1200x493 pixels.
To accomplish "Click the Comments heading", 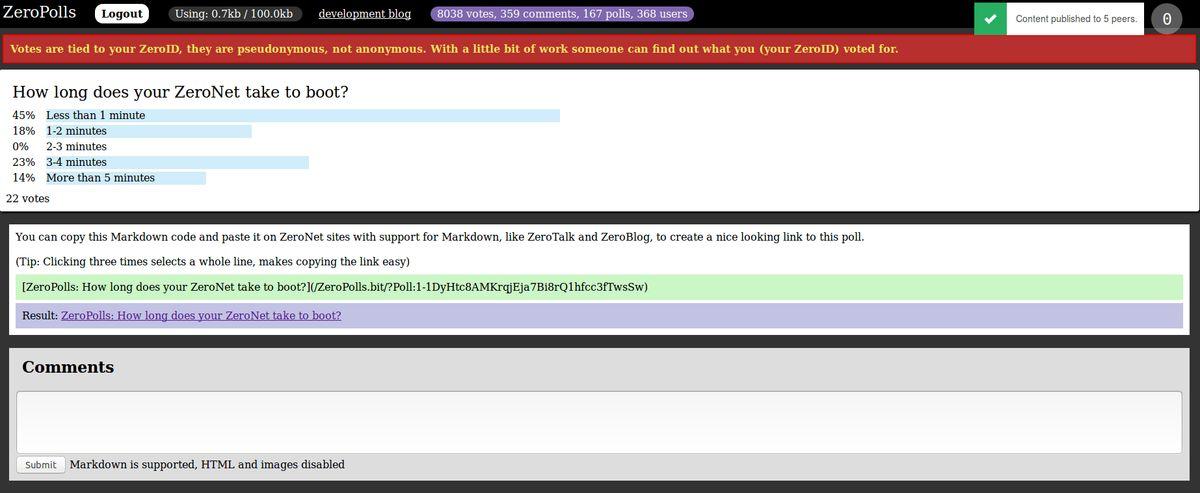I will pos(68,367).
